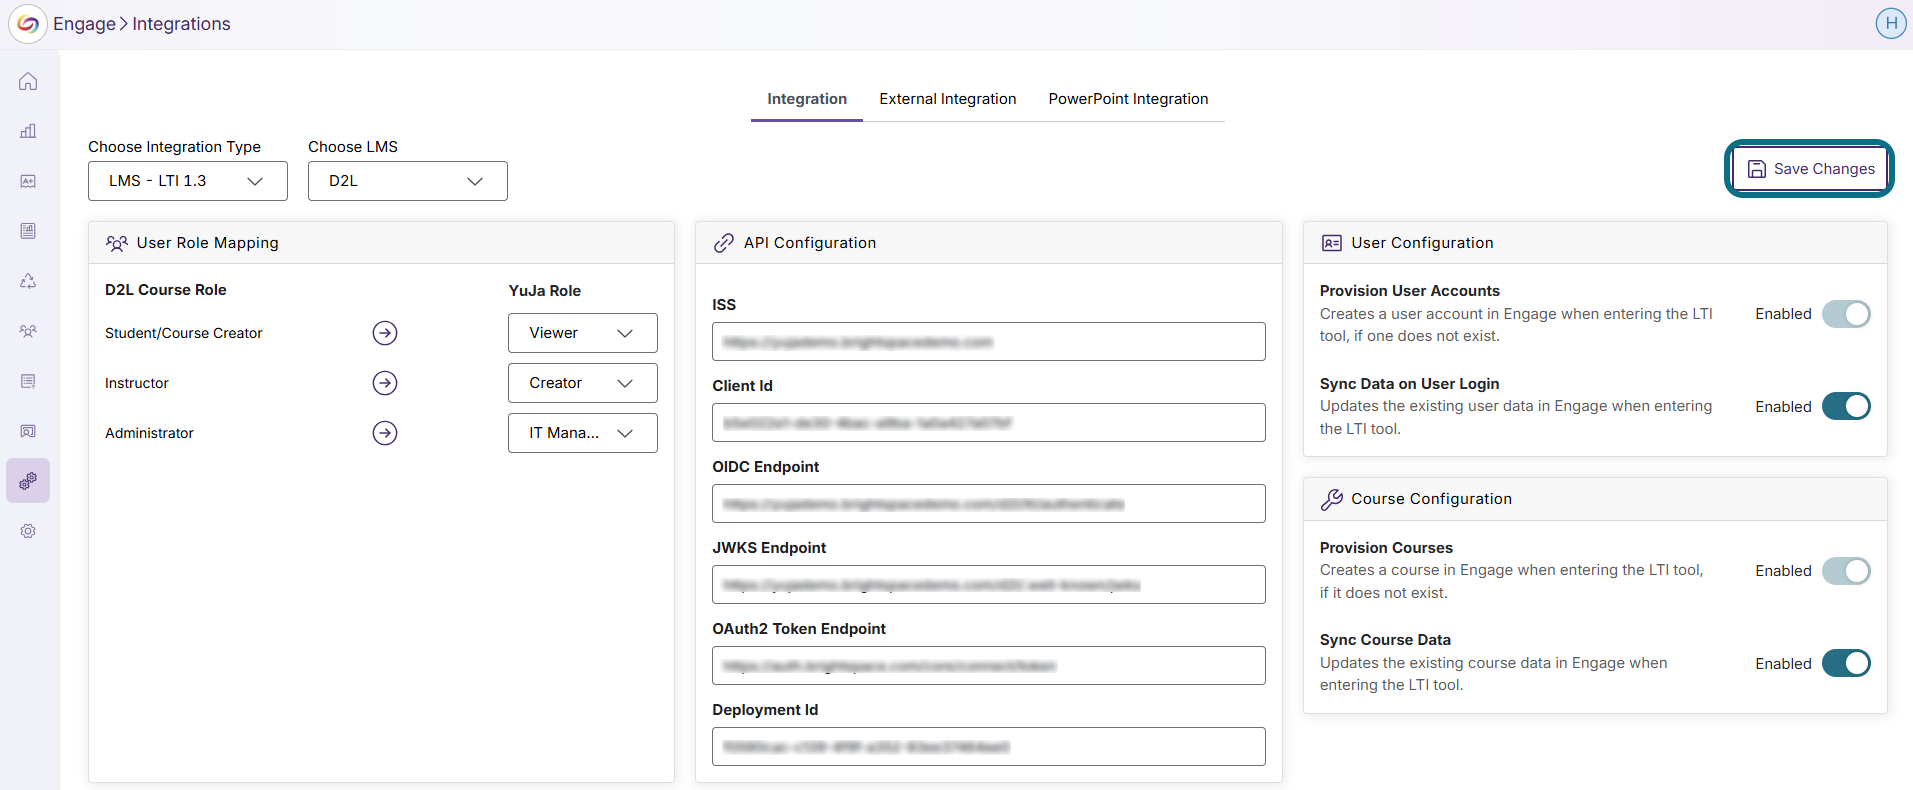Click the 'Sync Course Data' heading
The image size is (1913, 790).
(1385, 640)
